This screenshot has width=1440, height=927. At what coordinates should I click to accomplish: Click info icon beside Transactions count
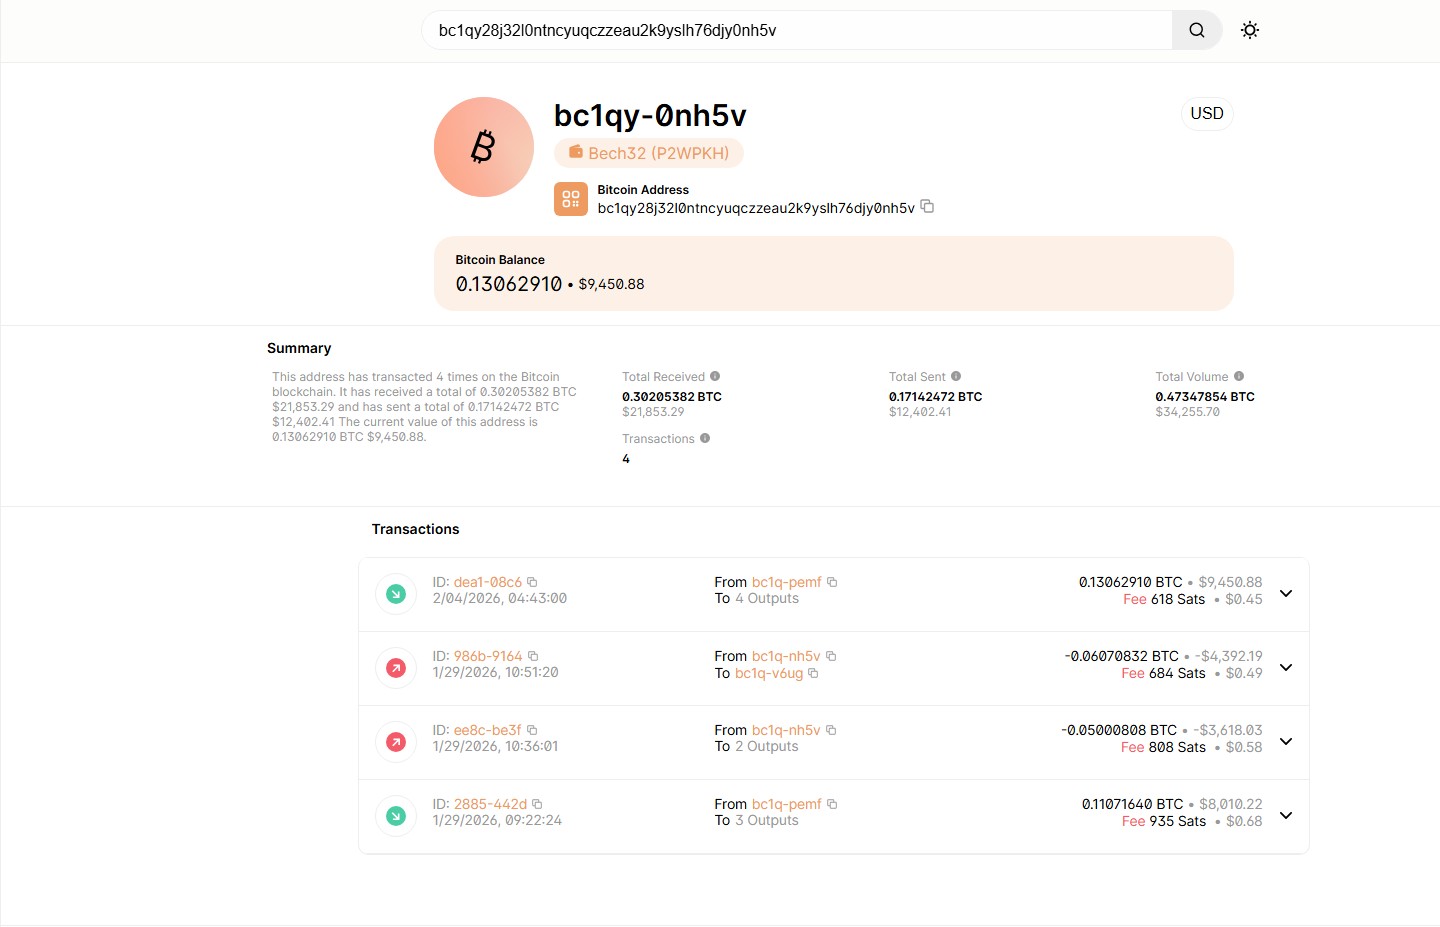[705, 438]
